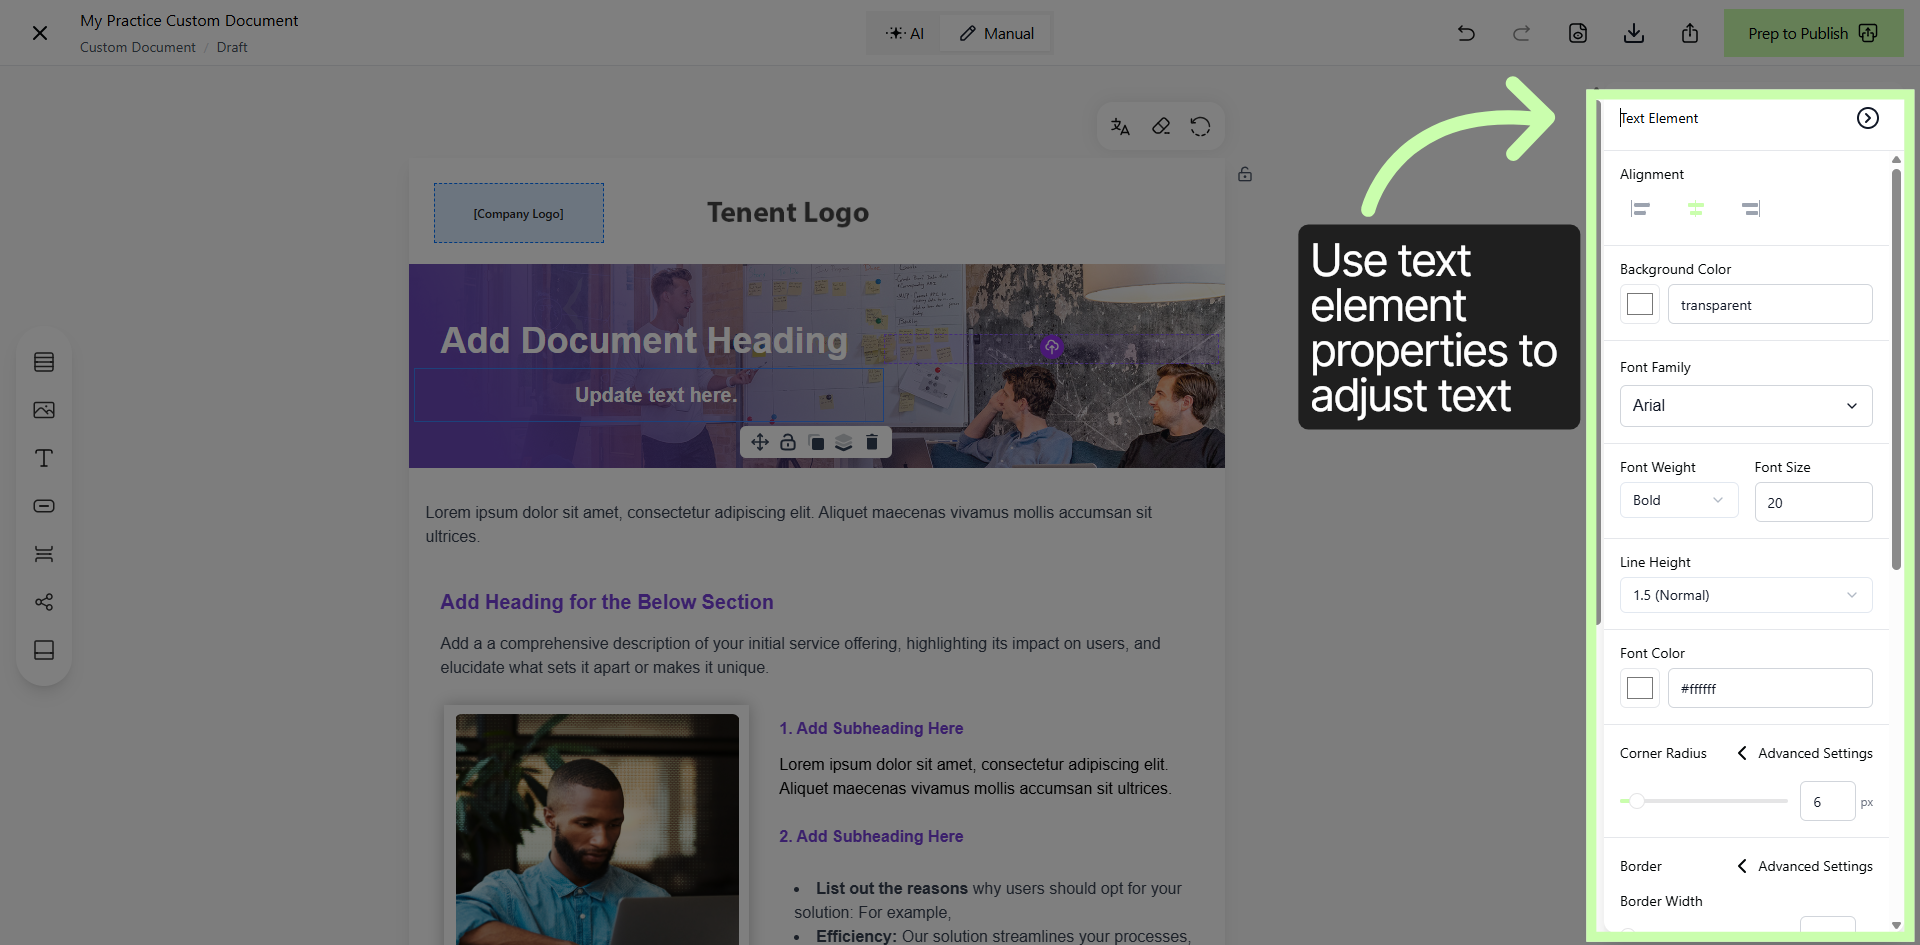Select the man with laptop image
The width and height of the screenshot is (1920, 945).
[x=597, y=829]
